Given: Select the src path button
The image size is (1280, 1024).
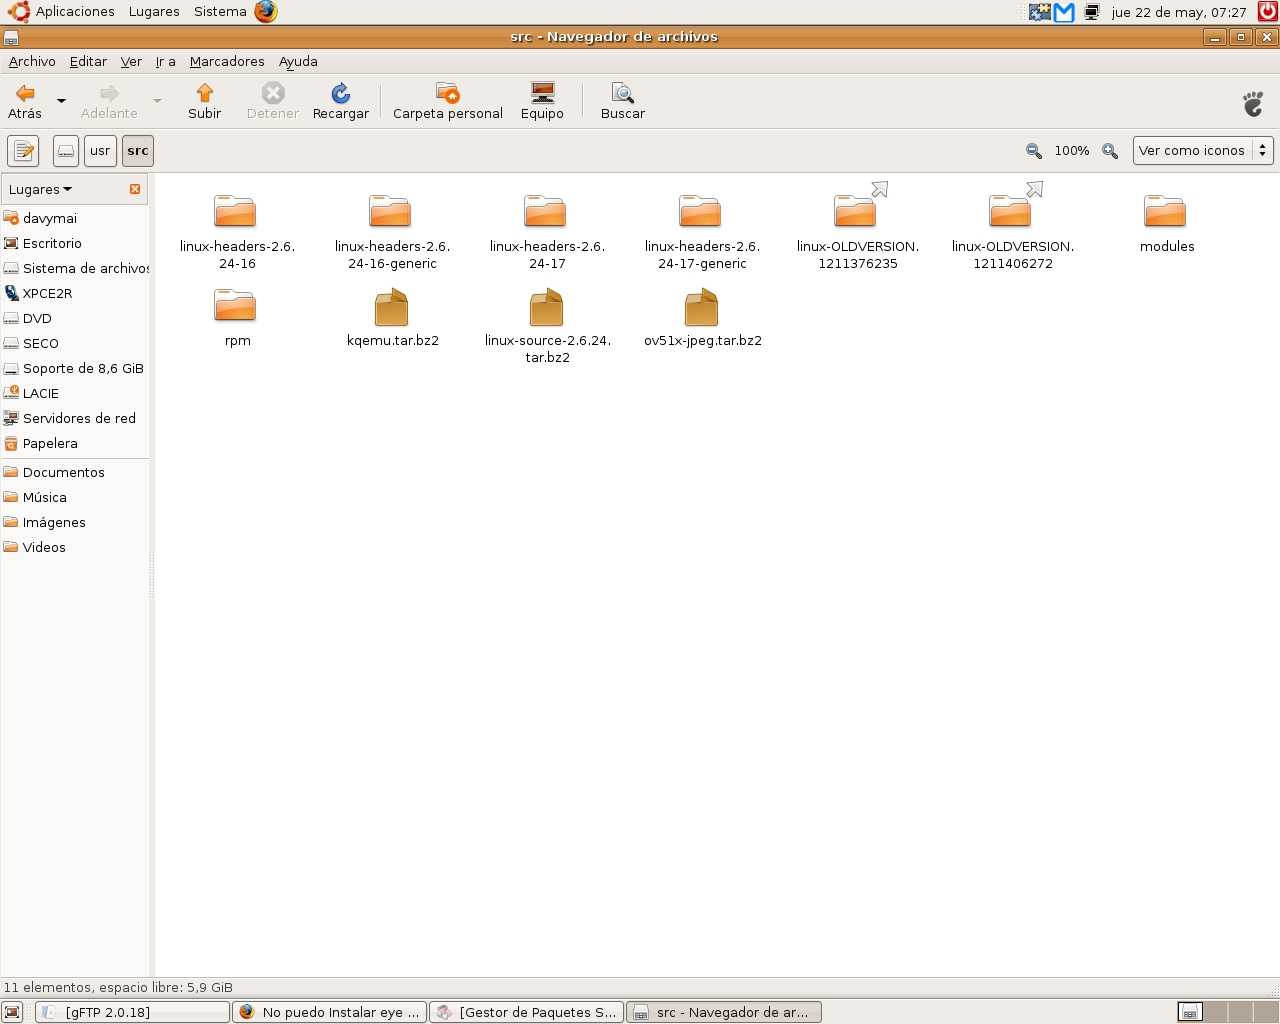Looking at the screenshot, I should point(138,151).
